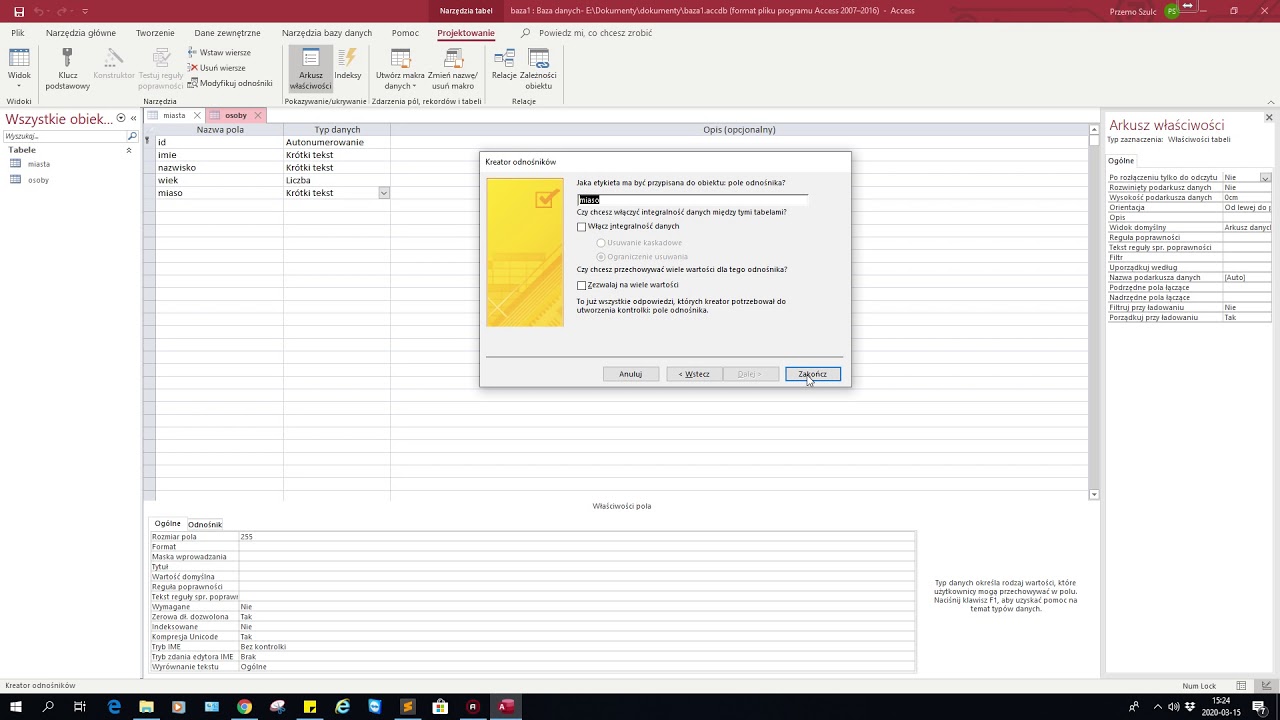Screen dimensions: 1280x720
Task: Open 'Po rozłączeniu tylko do odczytu' dropdown arrow
Action: pos(1265,178)
